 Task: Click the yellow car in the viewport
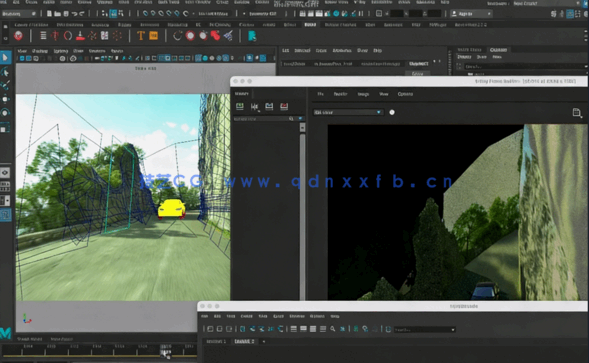(x=171, y=208)
